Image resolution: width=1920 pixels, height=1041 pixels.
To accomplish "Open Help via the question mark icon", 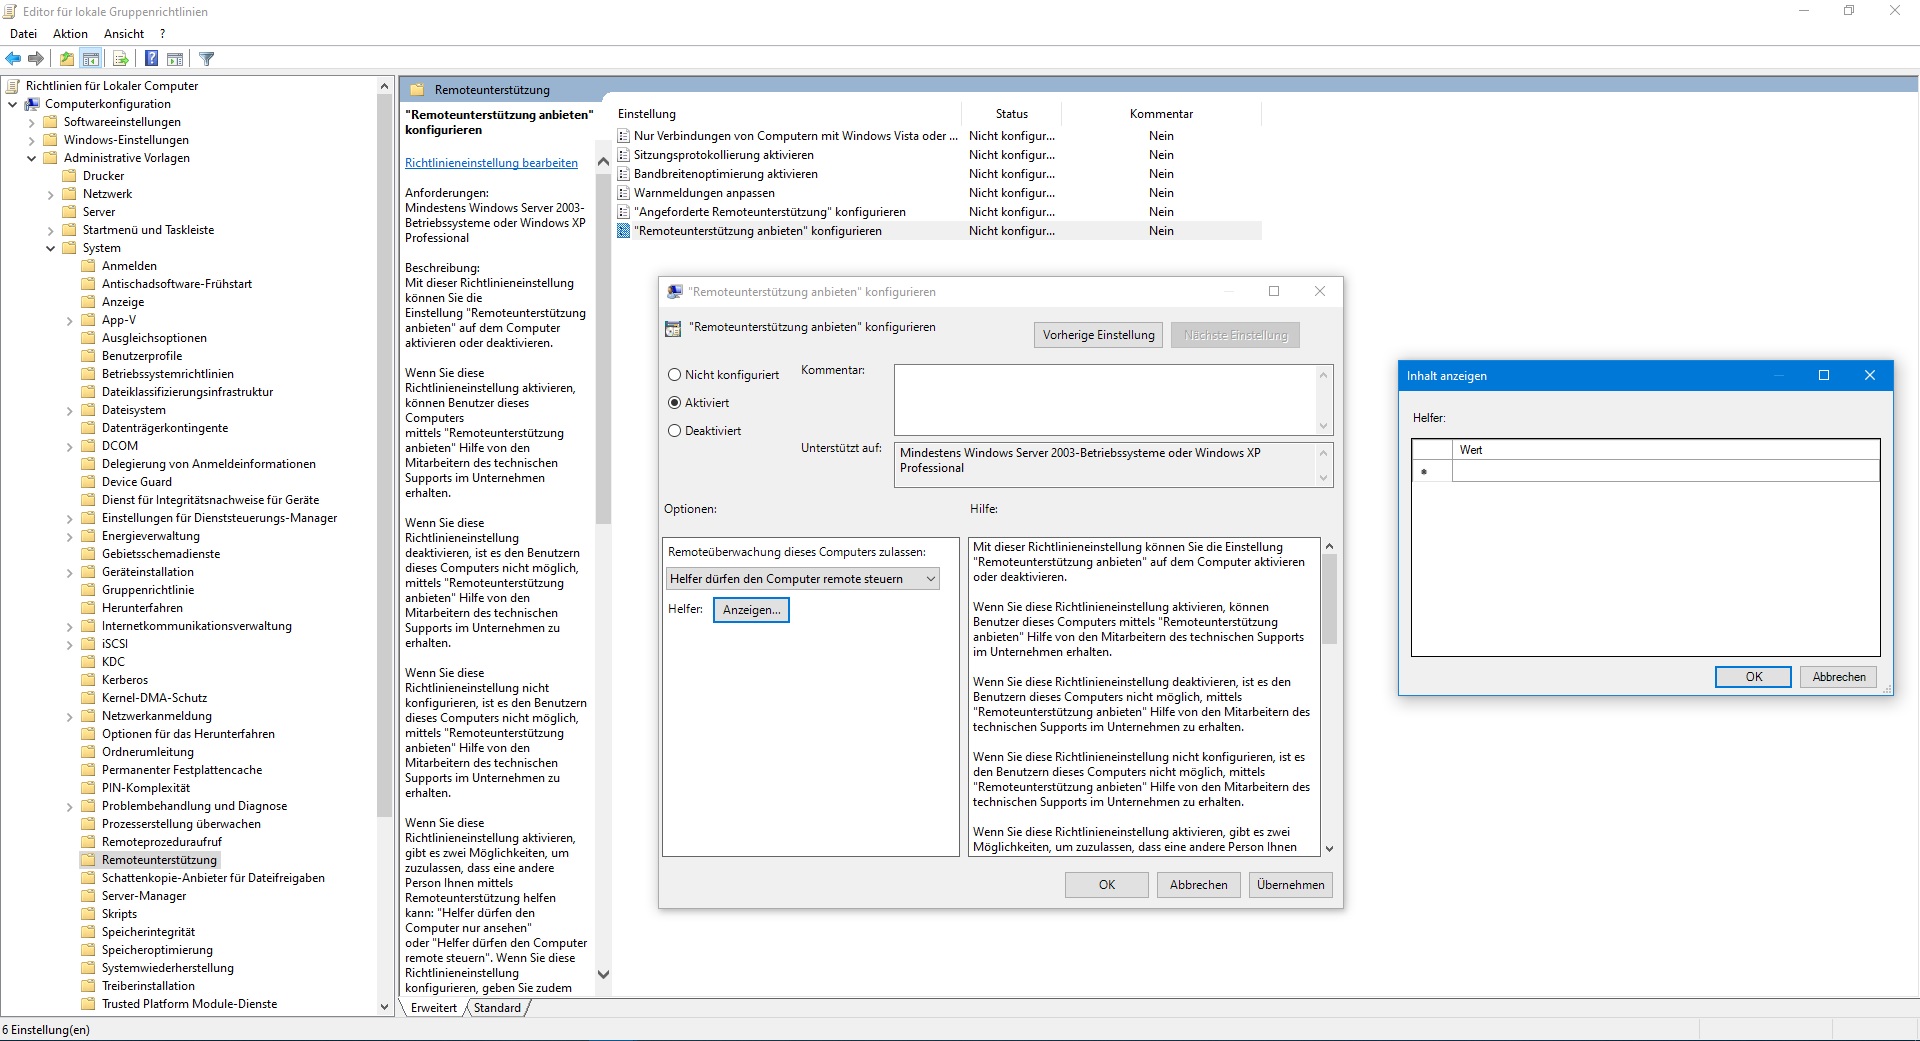I will [x=151, y=59].
